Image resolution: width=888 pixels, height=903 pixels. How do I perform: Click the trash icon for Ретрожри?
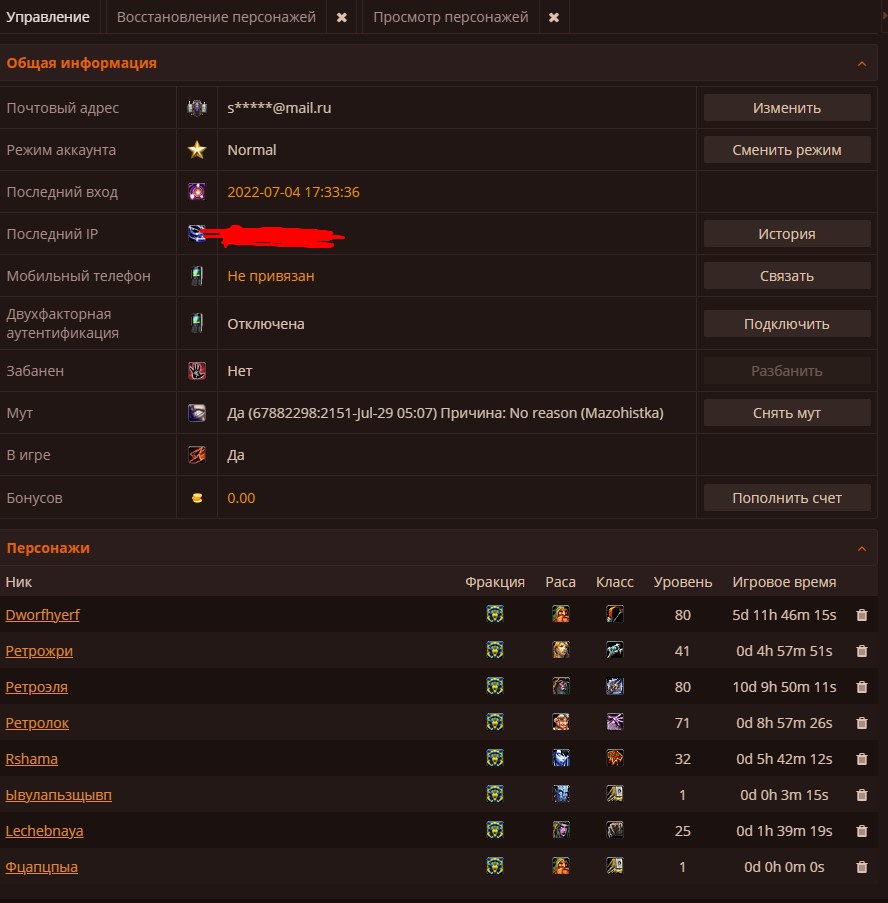[x=862, y=651]
